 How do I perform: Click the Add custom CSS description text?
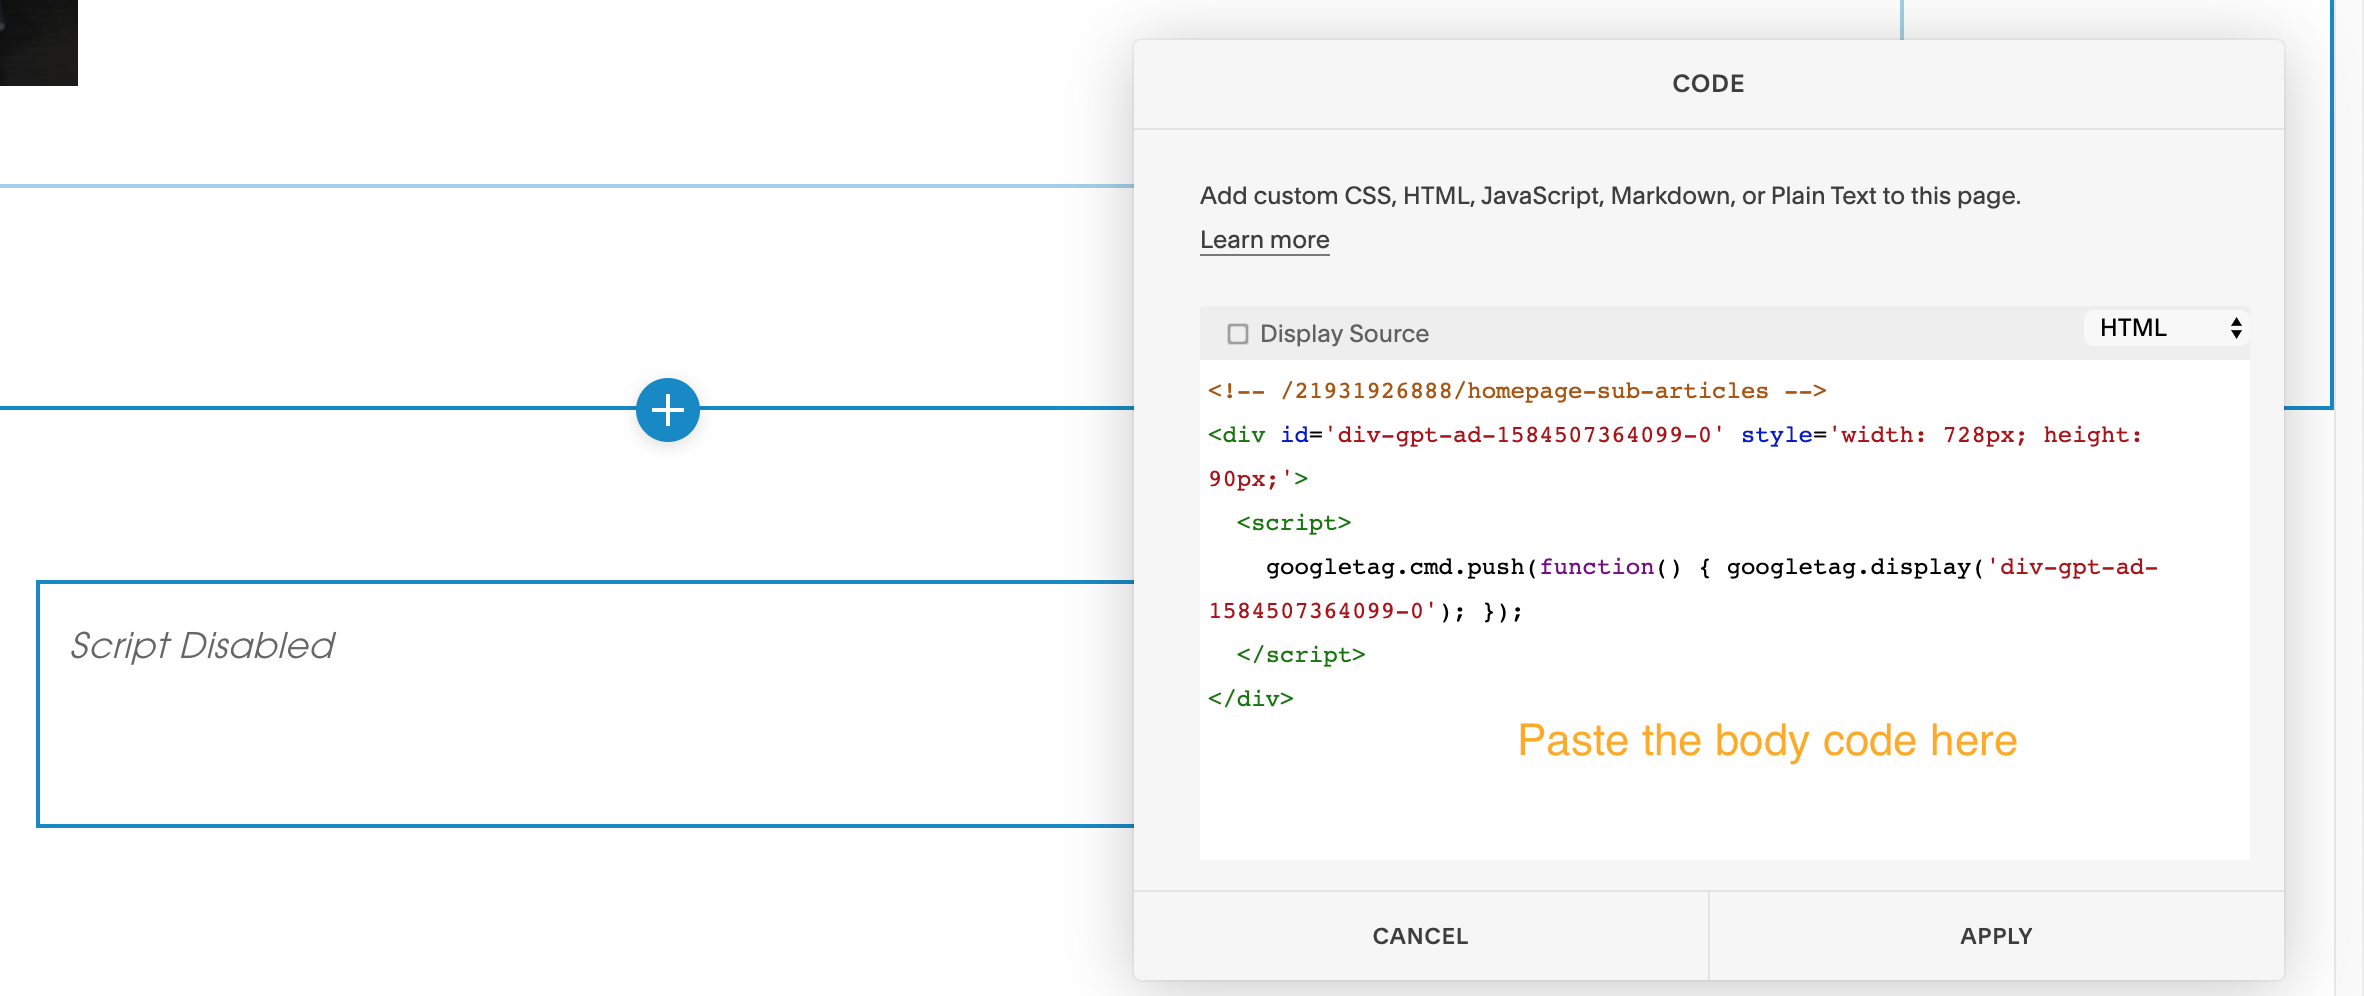1610,196
